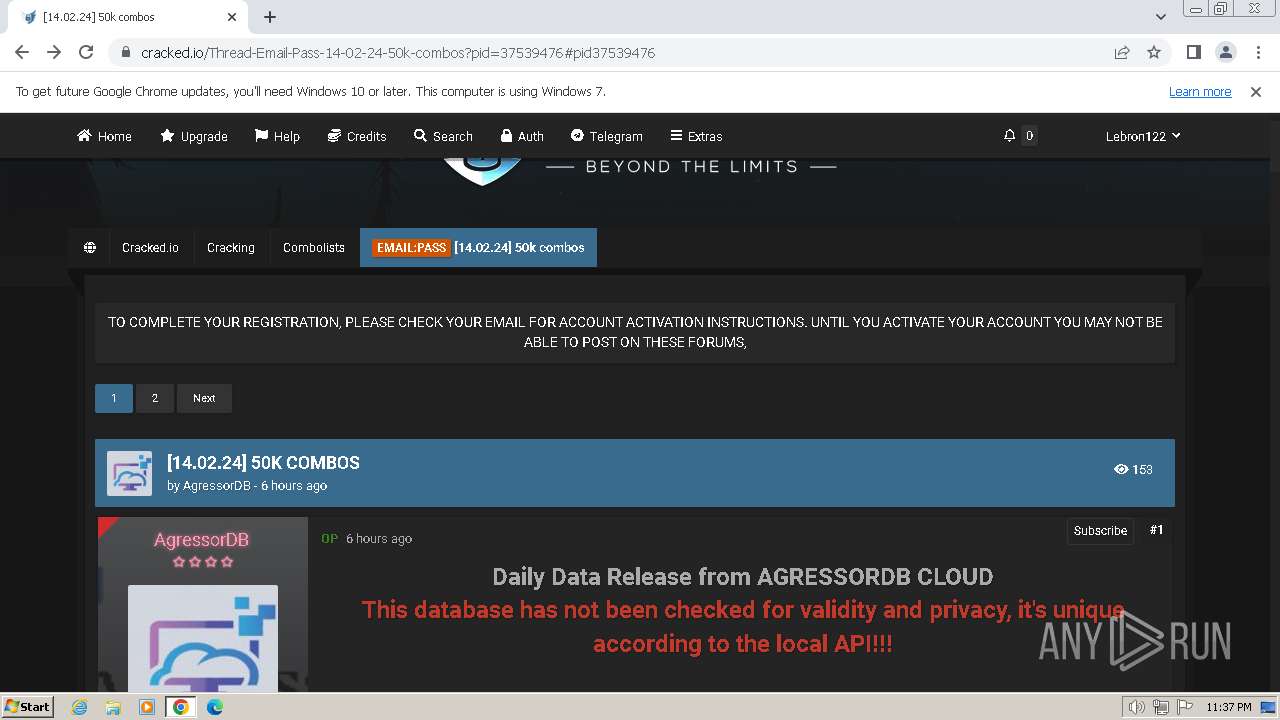Close the 50k combos browser tab
1280x720 pixels.
tap(232, 17)
